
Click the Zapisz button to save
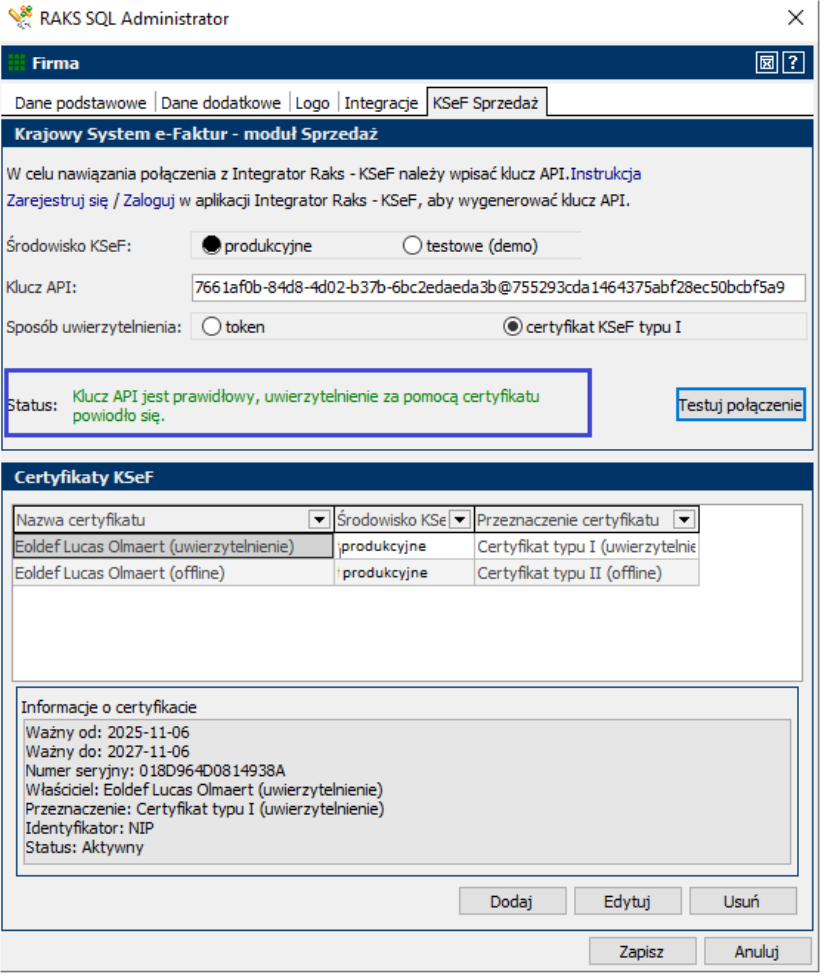(x=641, y=951)
